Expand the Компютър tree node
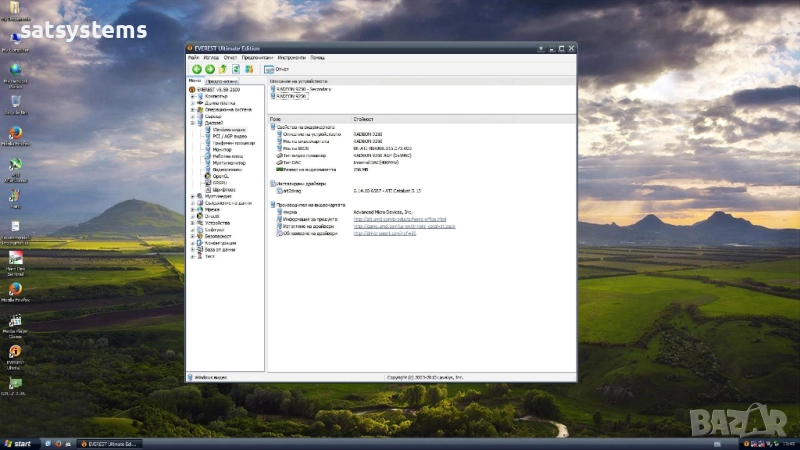 point(191,96)
